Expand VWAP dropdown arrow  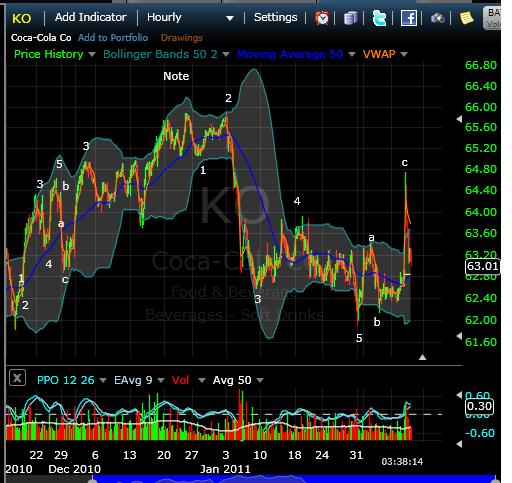[404, 54]
